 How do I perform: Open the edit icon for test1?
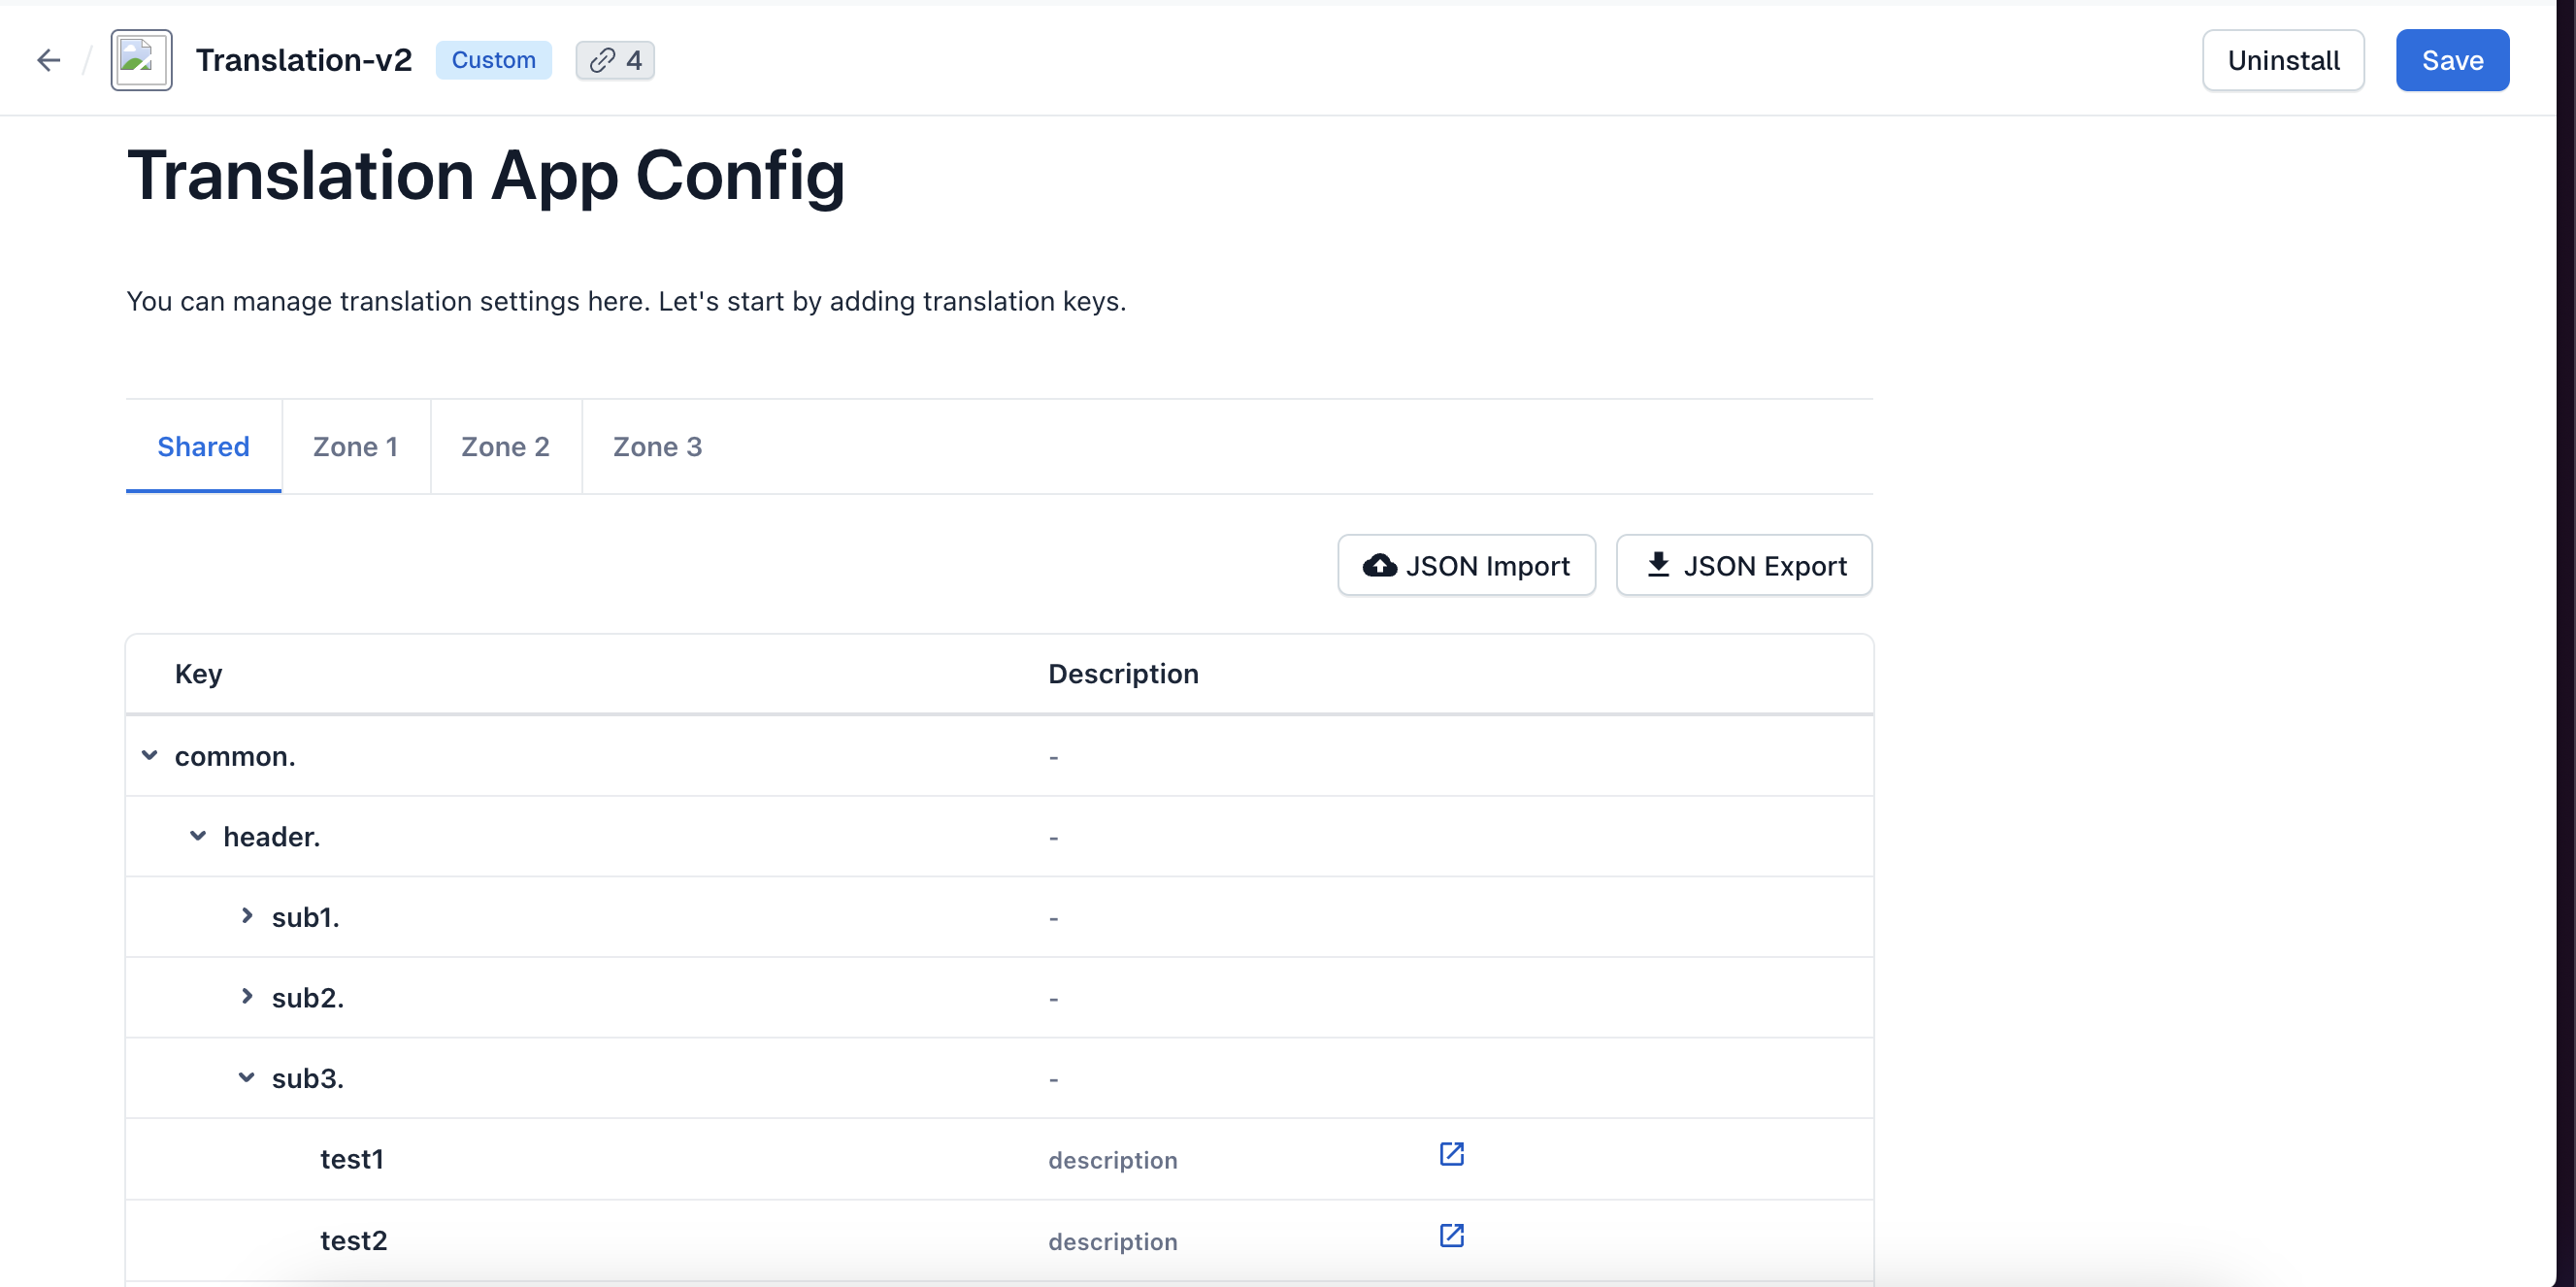coord(1451,1154)
